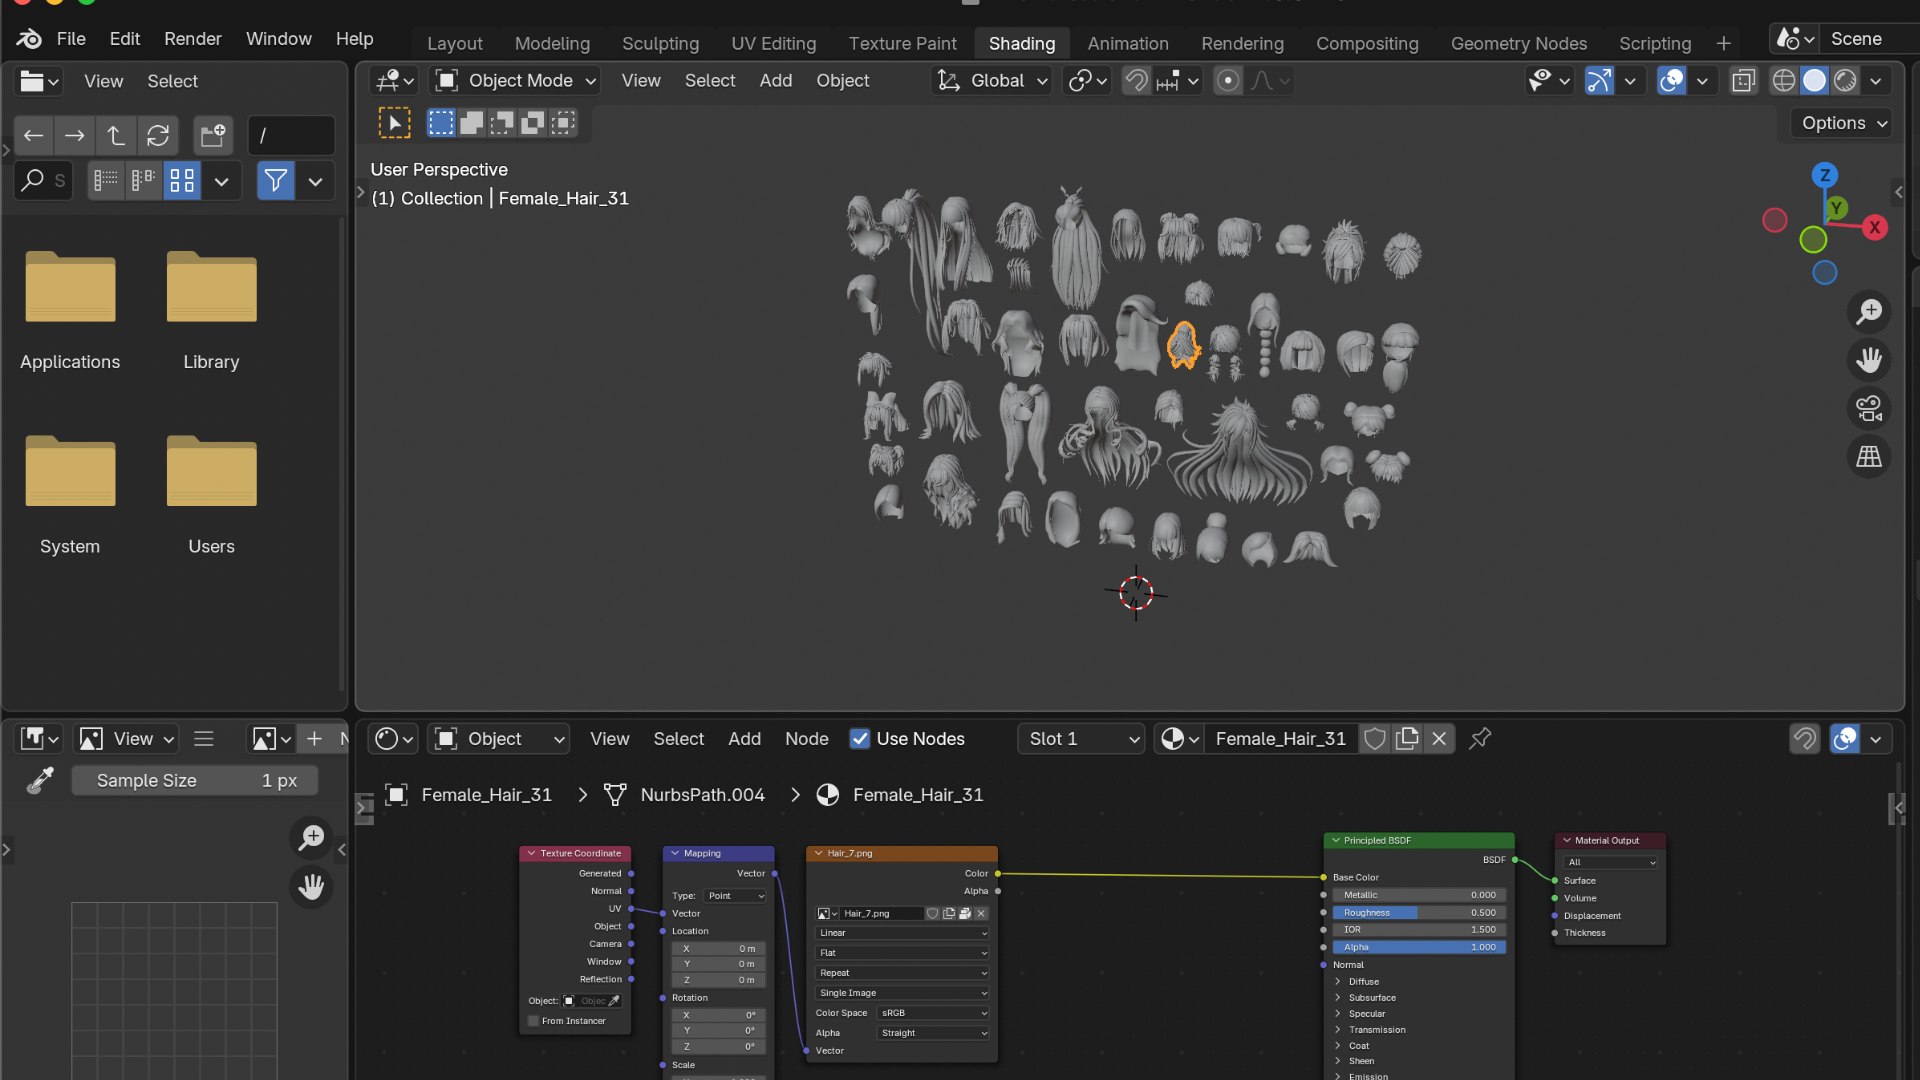The height and width of the screenshot is (1080, 1920).
Task: Create a new folder in file browser
Action: (213, 136)
